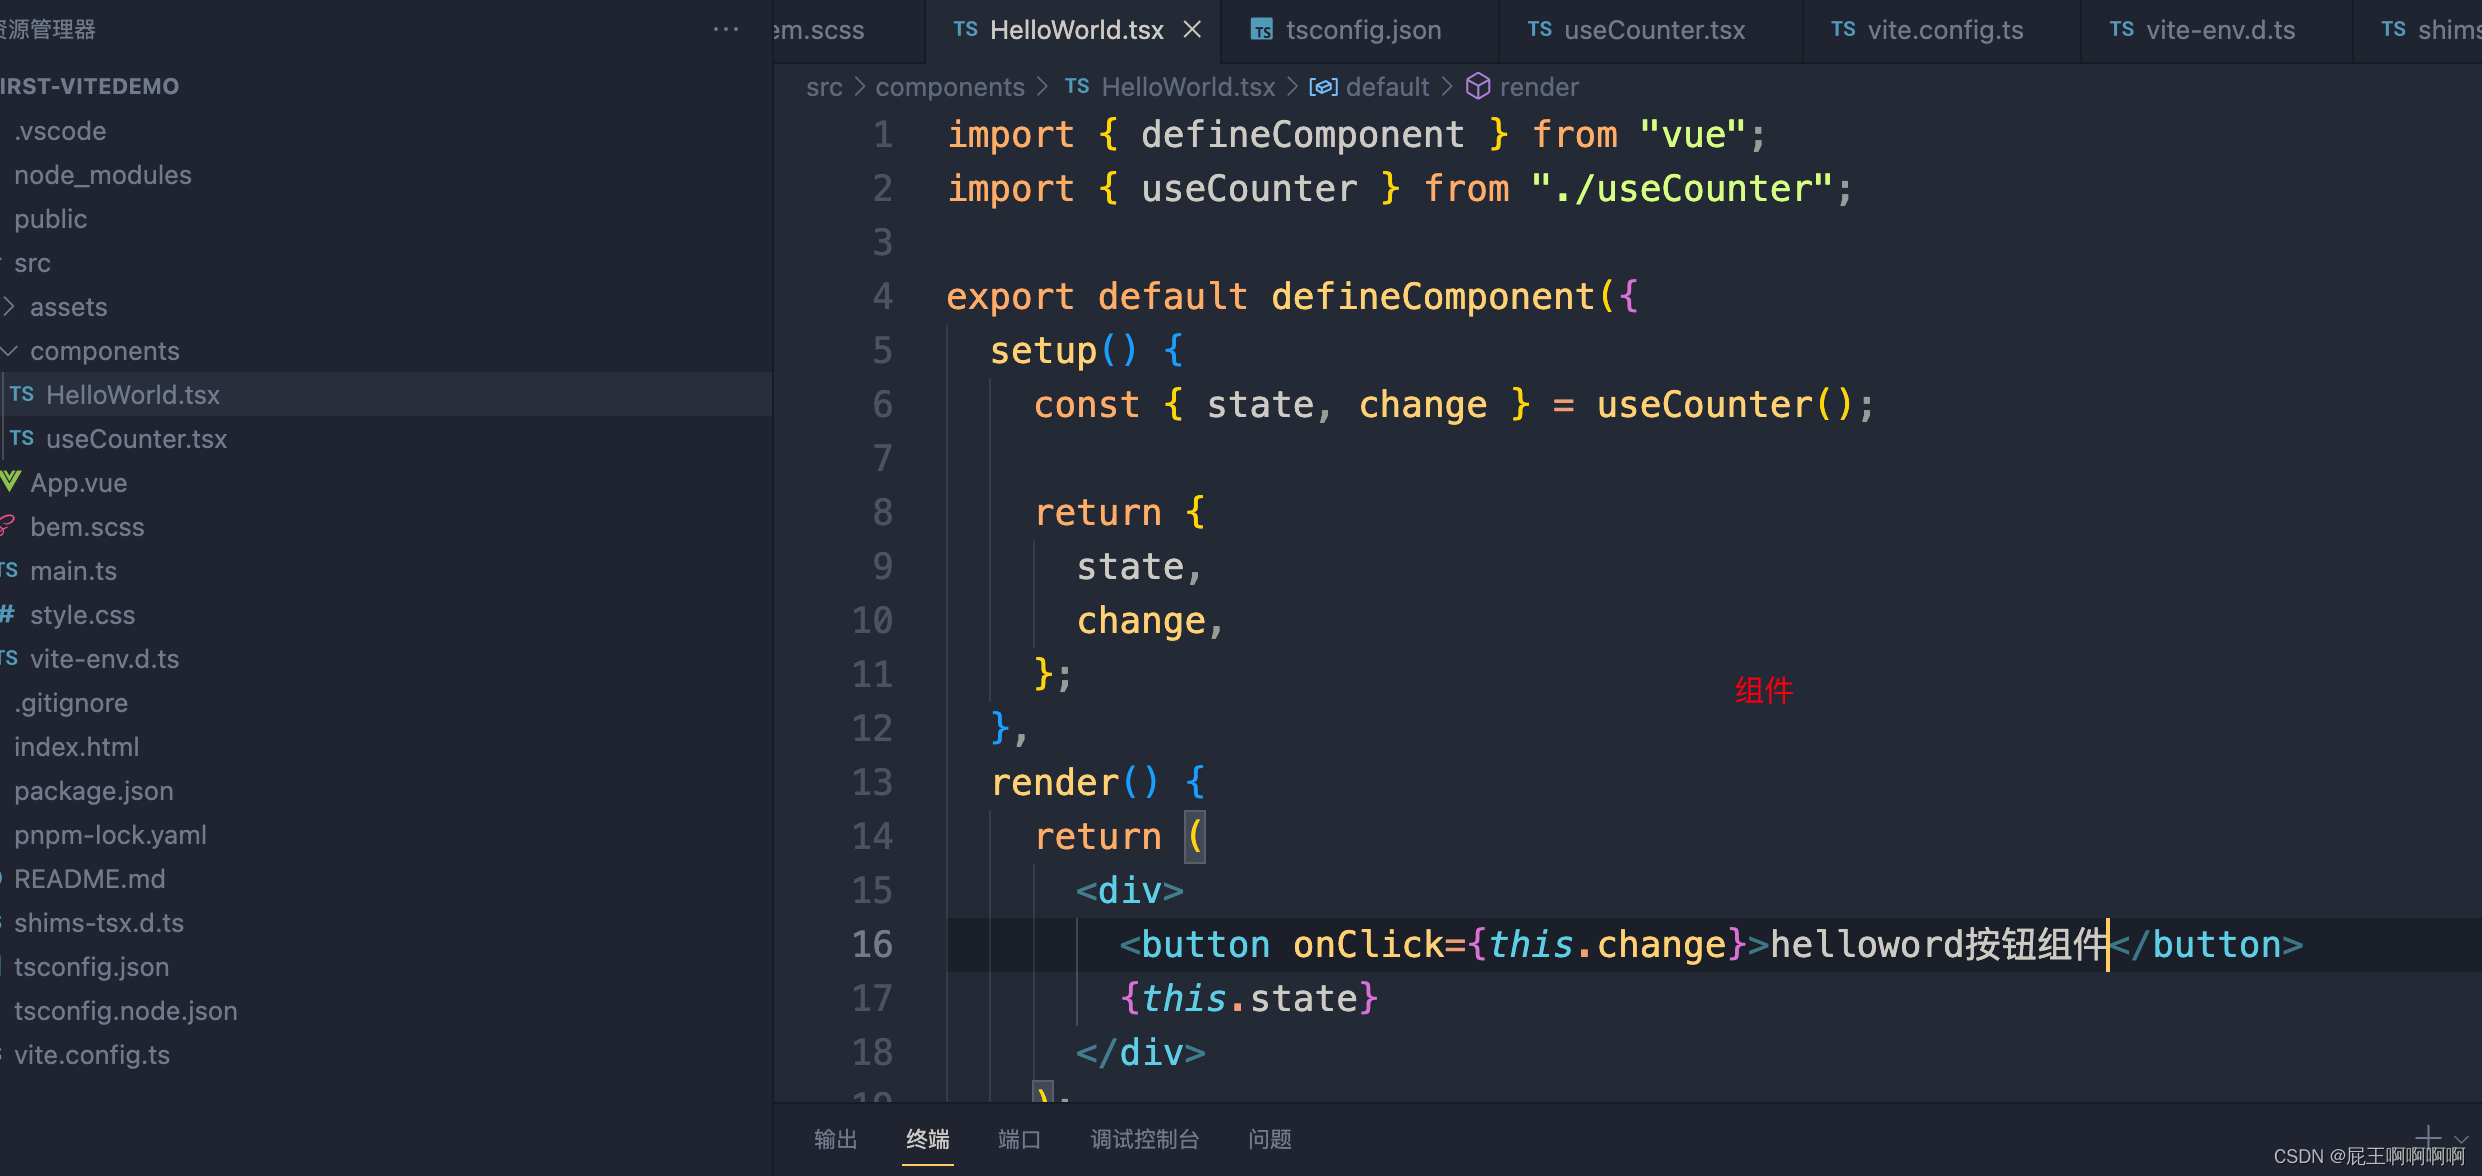Click the tsconfig.json tab file icon

(x=1262, y=30)
